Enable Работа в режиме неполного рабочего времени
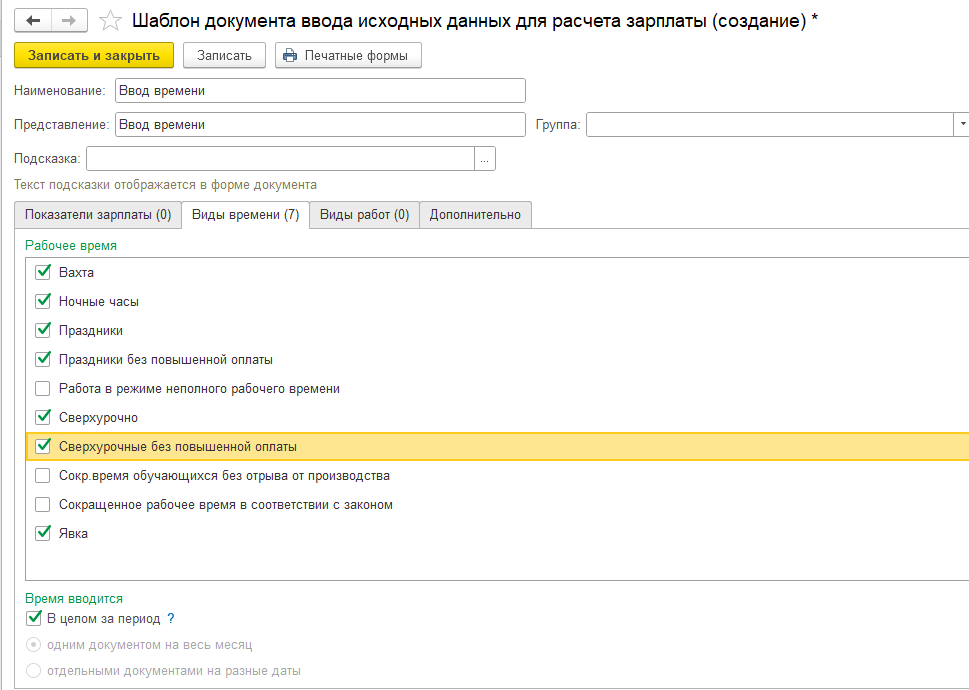The height and width of the screenshot is (690, 969). click(43, 389)
